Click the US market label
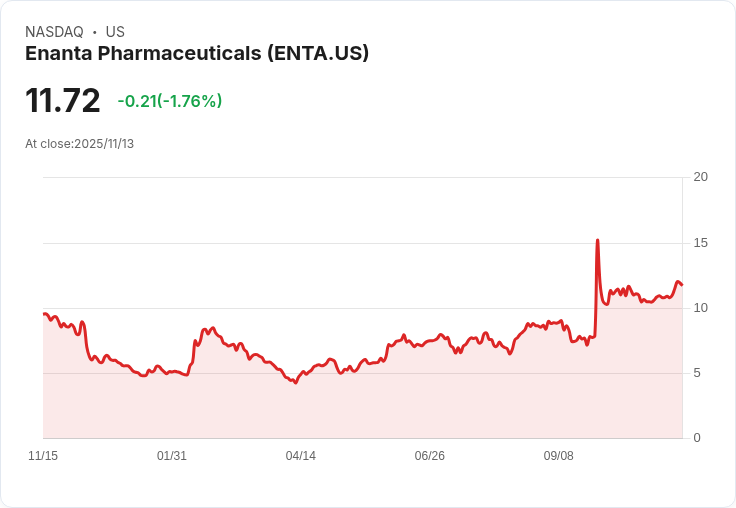 [115, 32]
